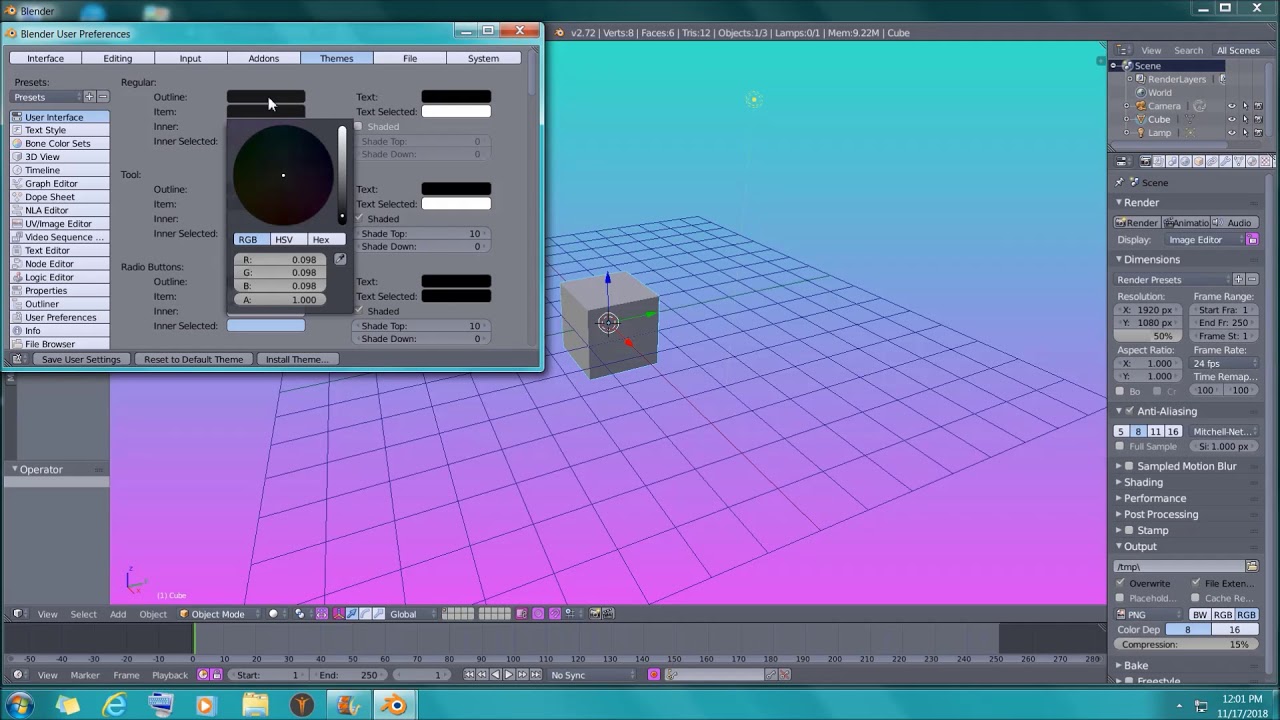Open the Constraints properties chain icon
Image resolution: width=1280 pixels, height=720 pixels.
point(1212,161)
